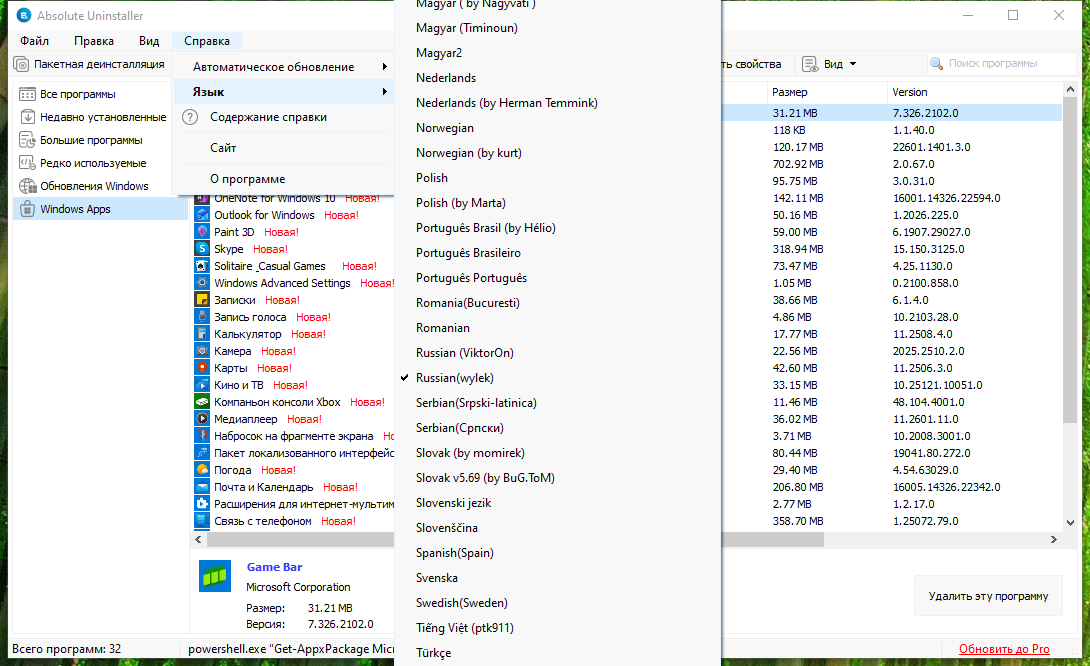Switch language to Polish
Viewport: 1090px width, 666px height.
(x=432, y=178)
